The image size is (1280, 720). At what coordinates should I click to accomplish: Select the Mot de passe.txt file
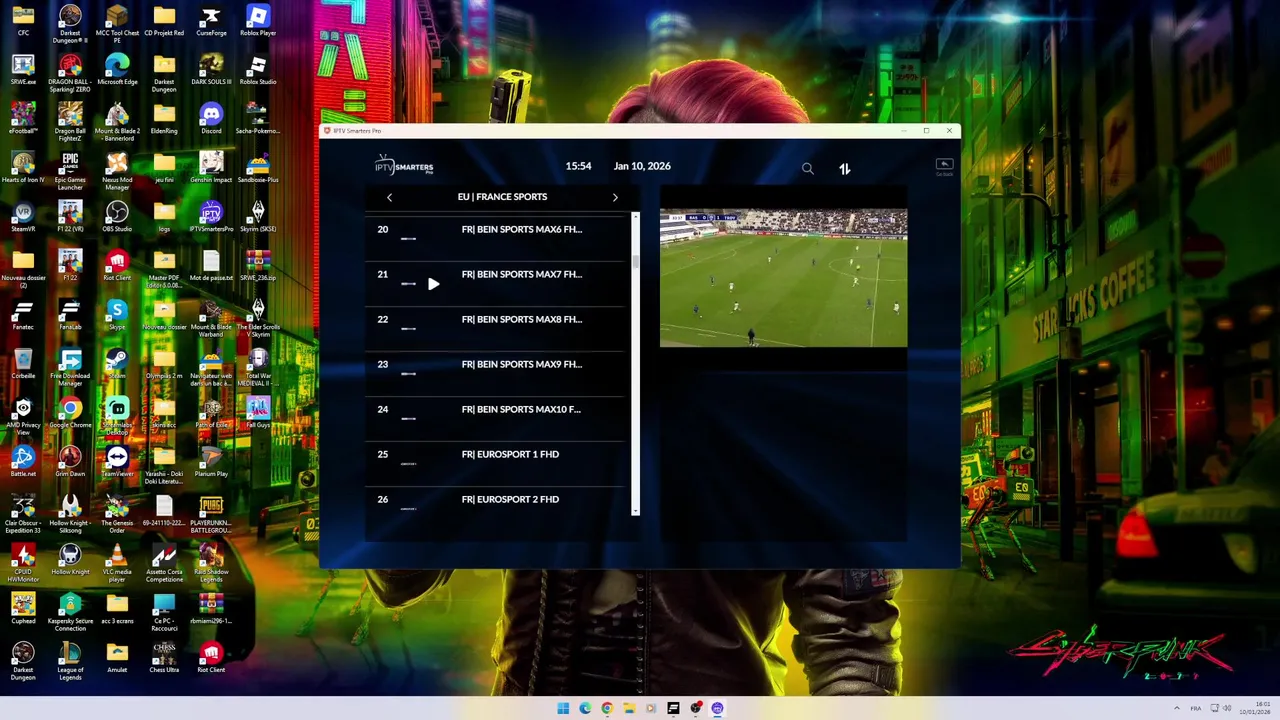[x=211, y=266]
